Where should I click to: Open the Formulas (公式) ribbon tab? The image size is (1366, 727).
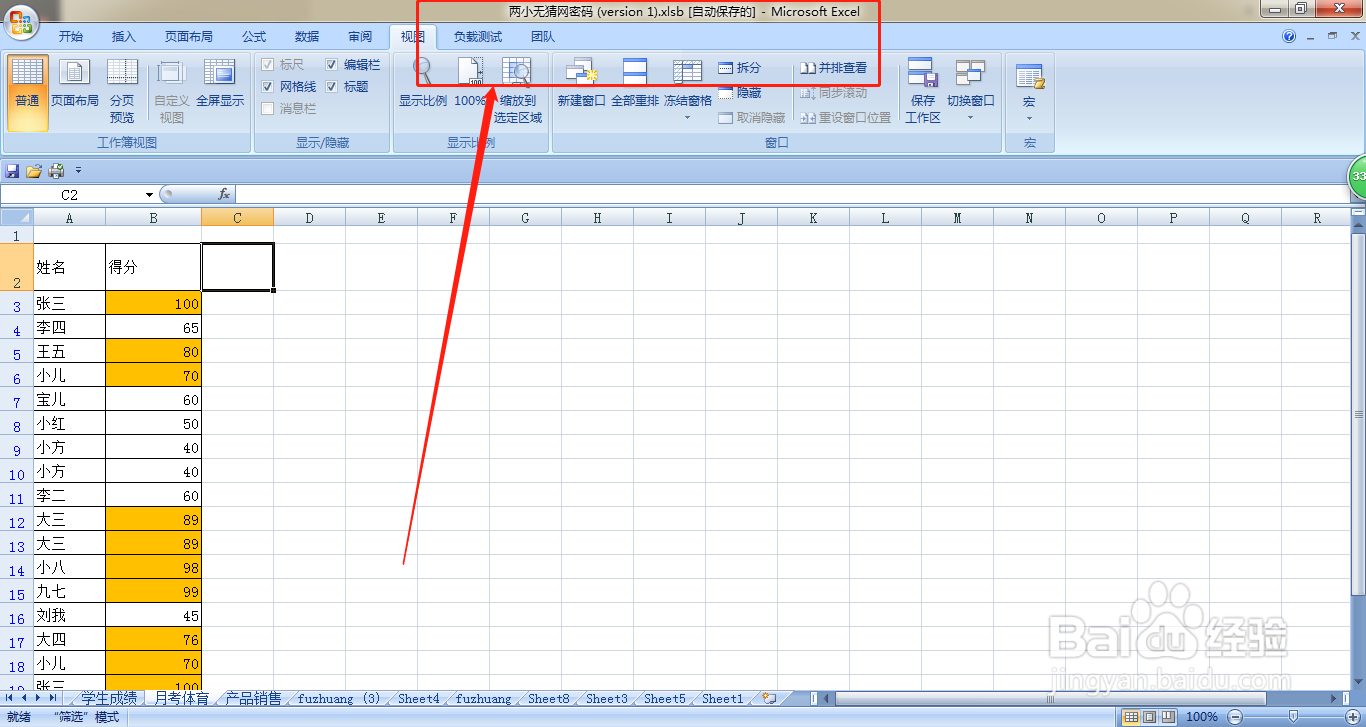point(254,37)
